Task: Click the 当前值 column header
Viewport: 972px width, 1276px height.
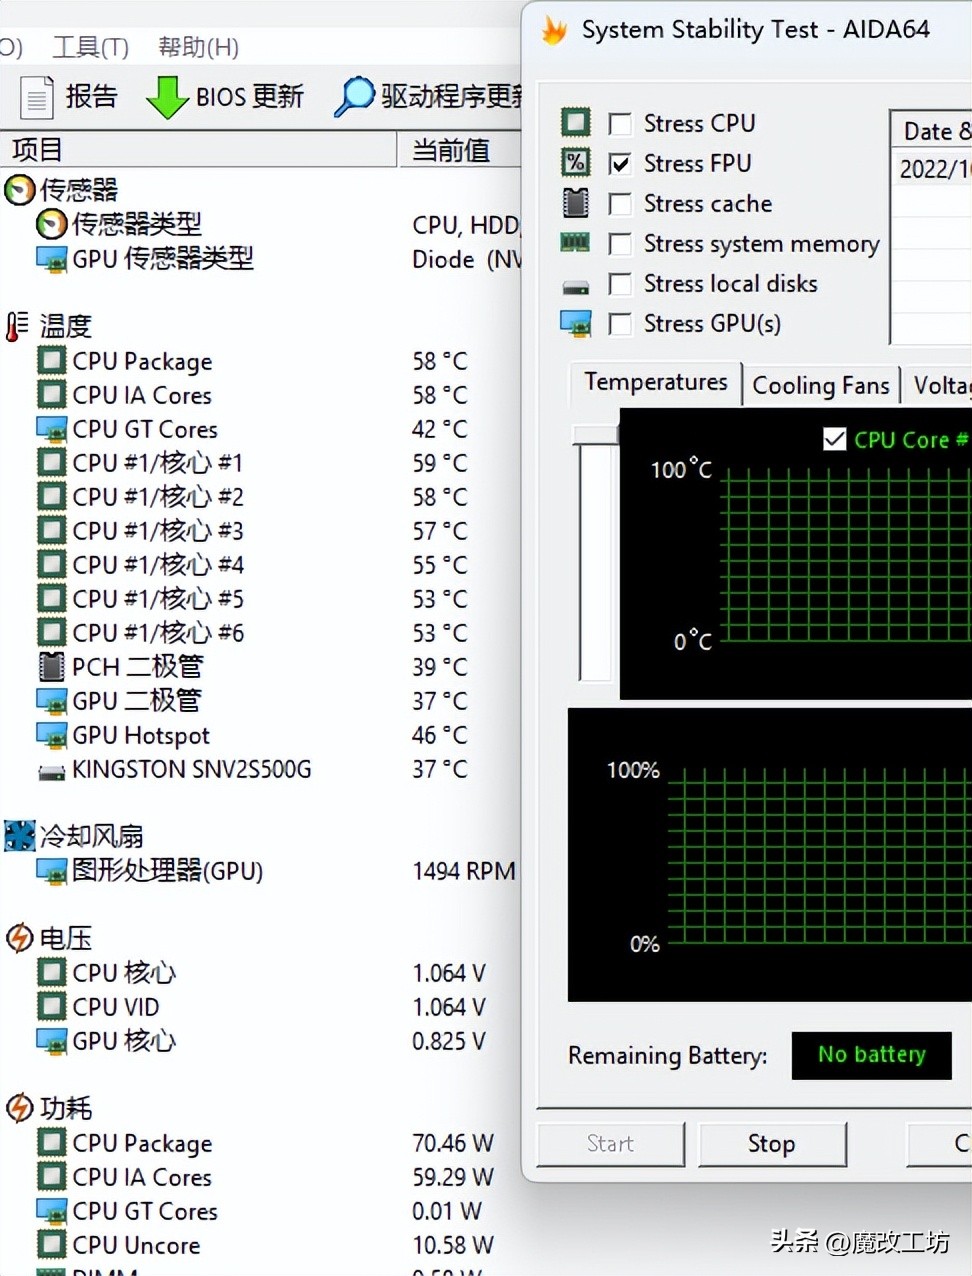Action: [x=461, y=150]
